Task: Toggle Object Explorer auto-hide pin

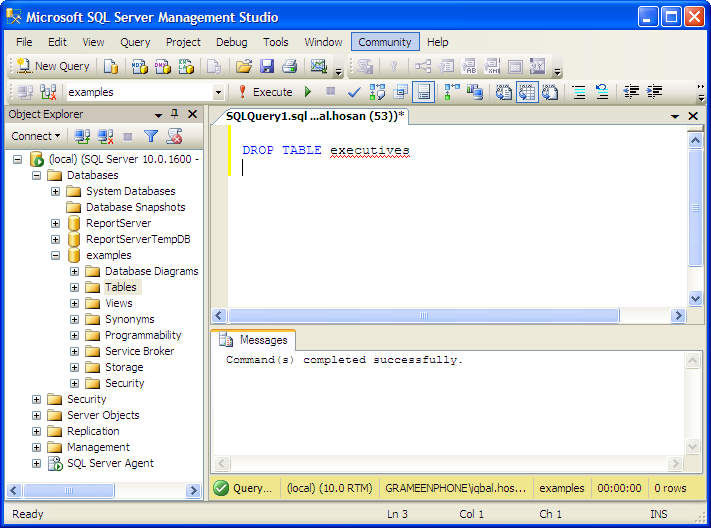Action: (175, 114)
